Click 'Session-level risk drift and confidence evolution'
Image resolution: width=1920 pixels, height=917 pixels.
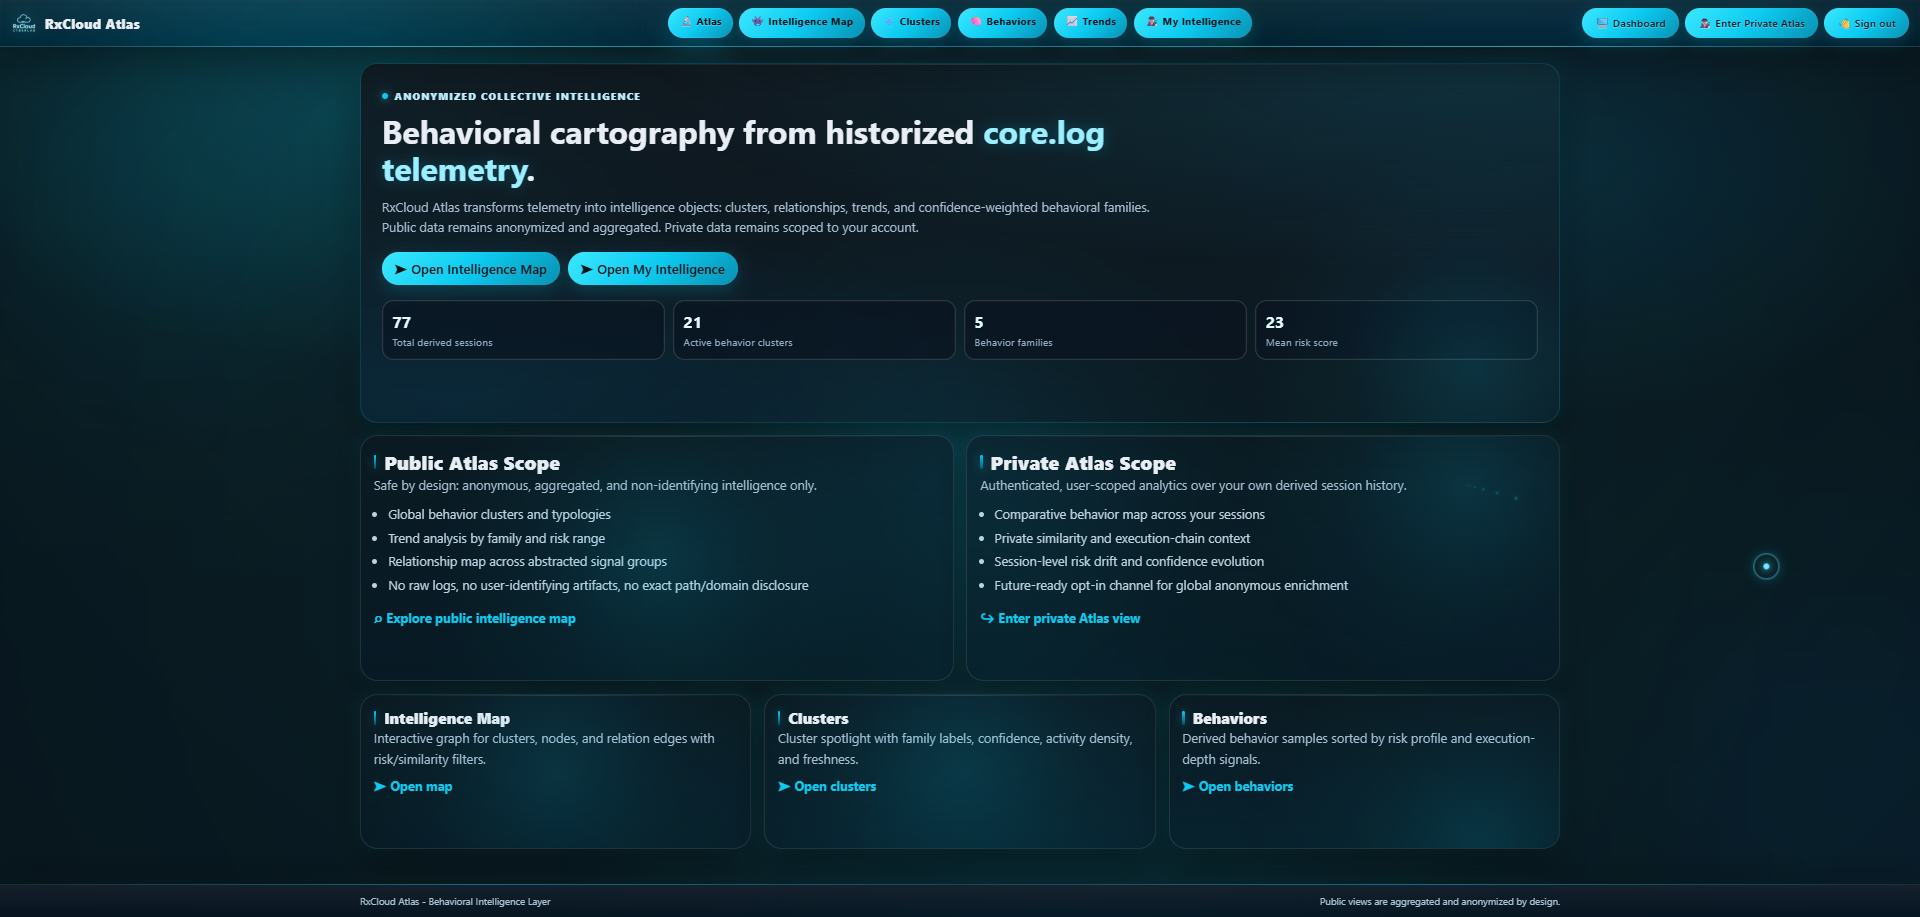(1129, 562)
